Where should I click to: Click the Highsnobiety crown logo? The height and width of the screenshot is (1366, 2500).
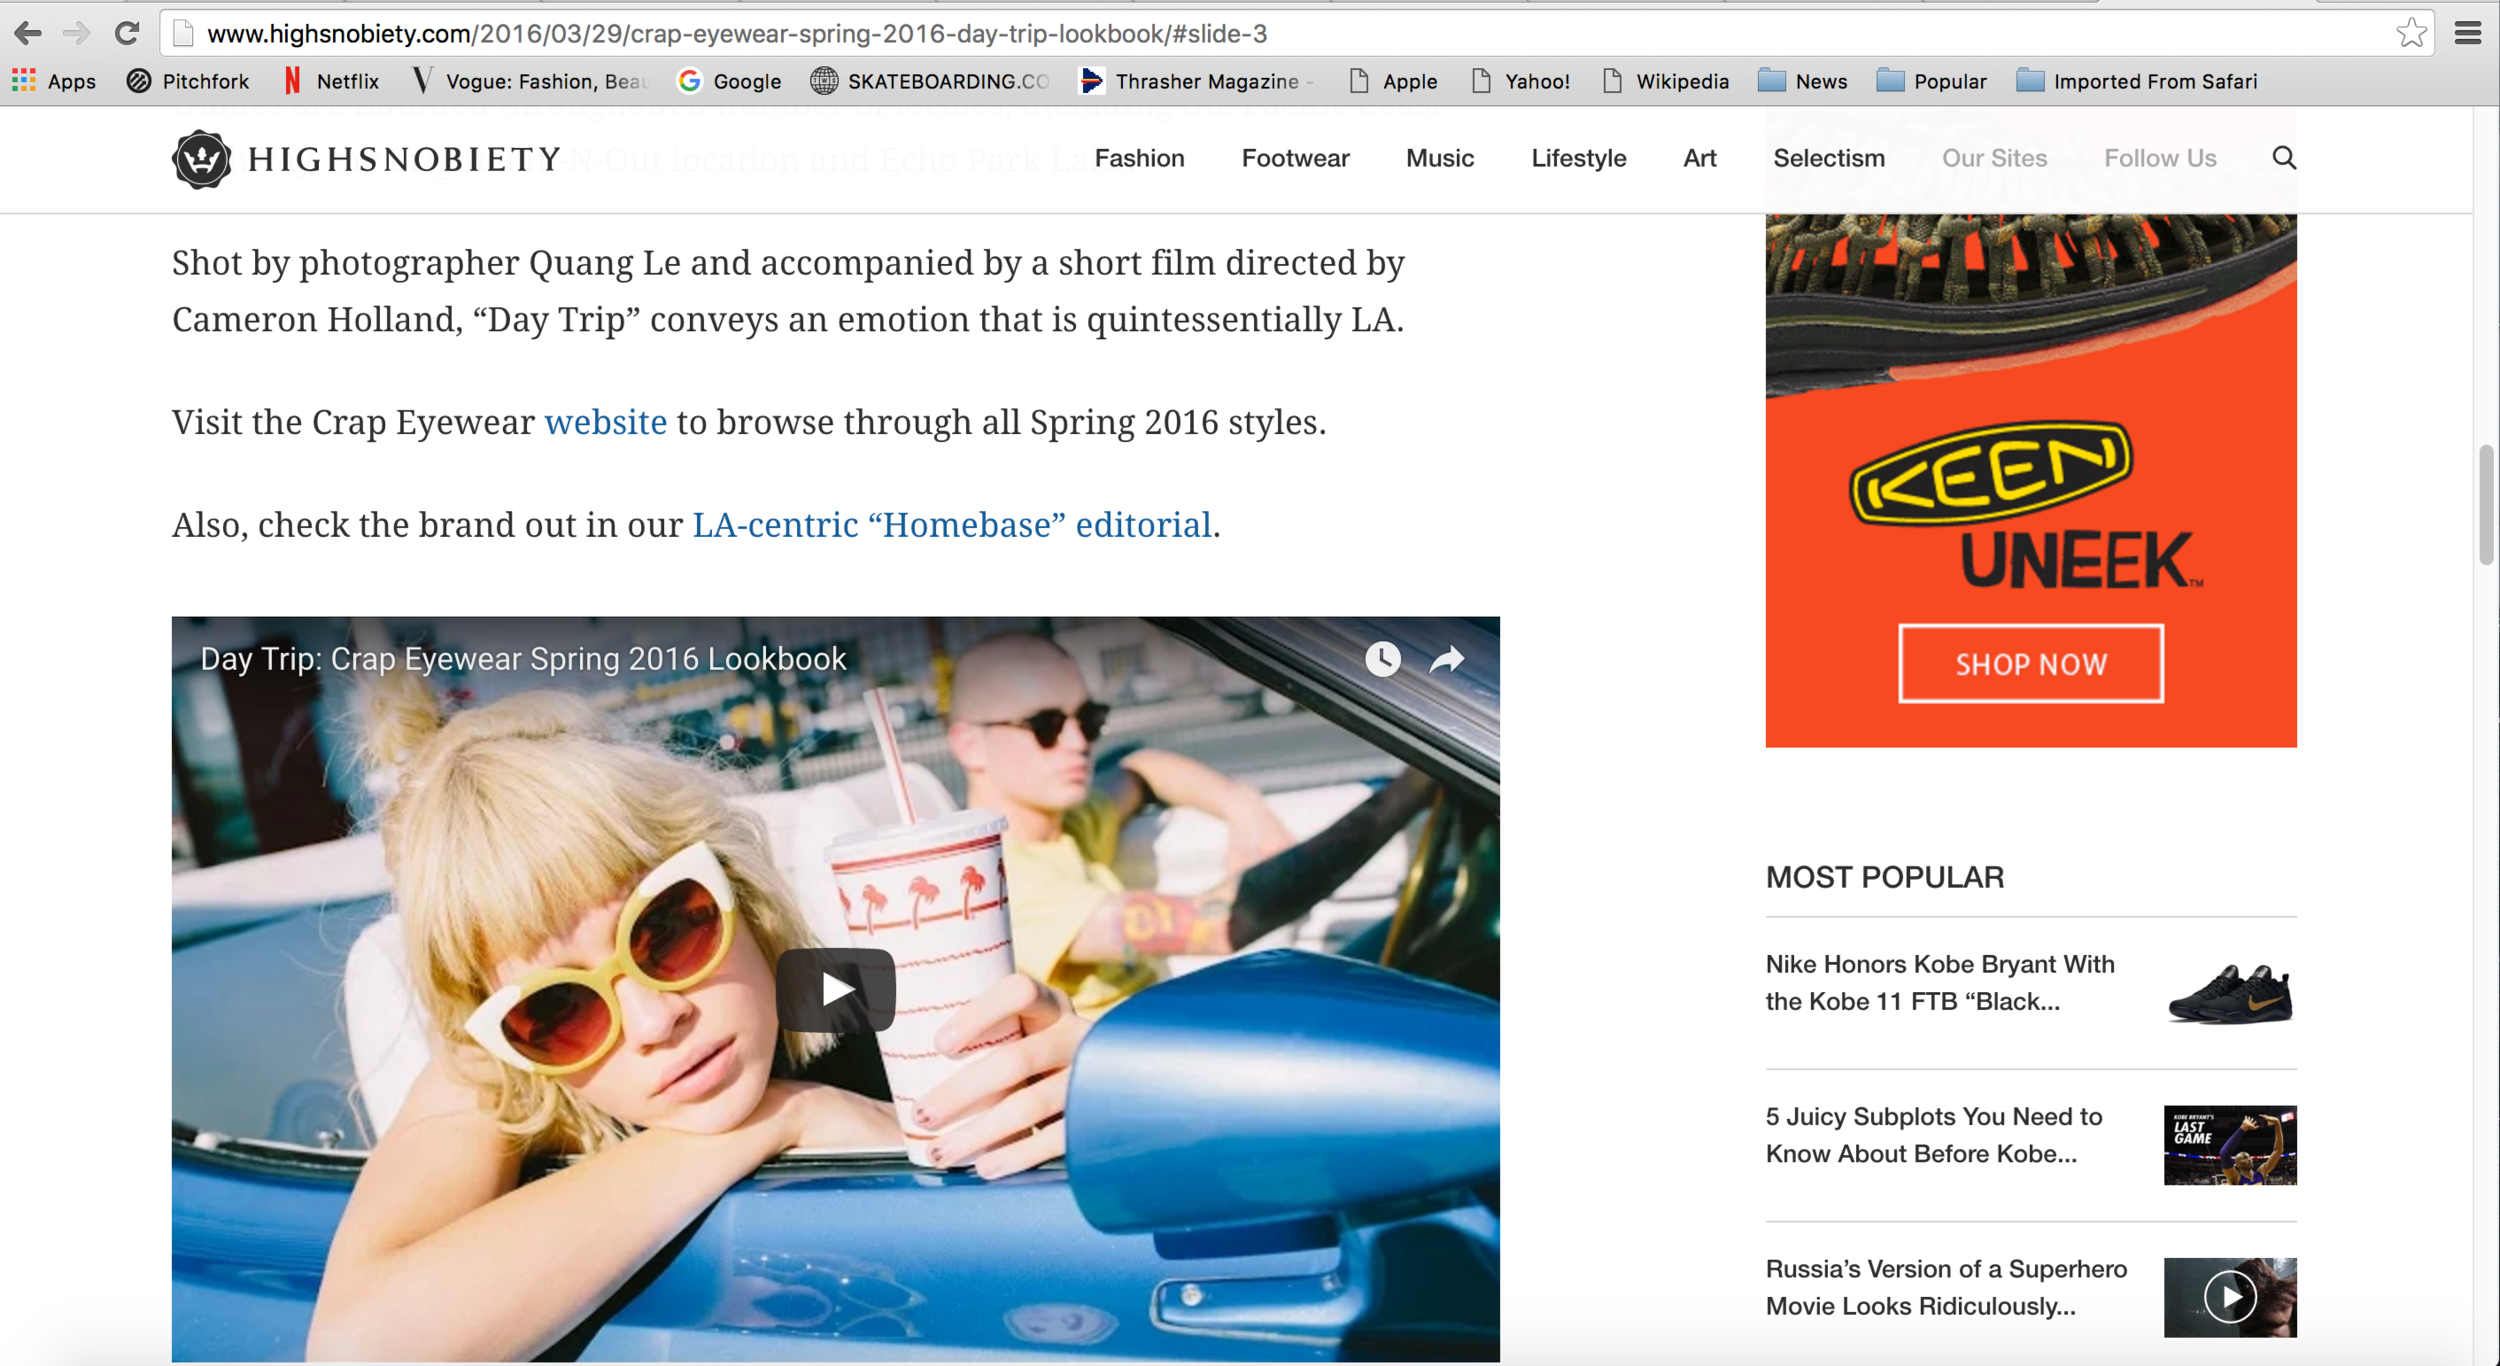(x=200, y=158)
